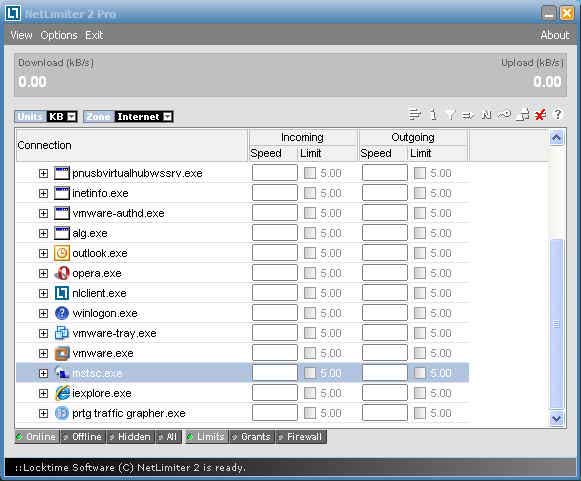Click the pnusbvirtualhubwssrv.exe window icon
Screen dimensions: 581x481
[62, 173]
